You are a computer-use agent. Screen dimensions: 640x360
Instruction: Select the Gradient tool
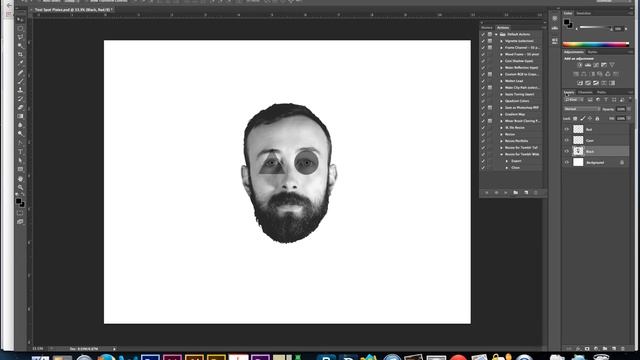pos(20,116)
